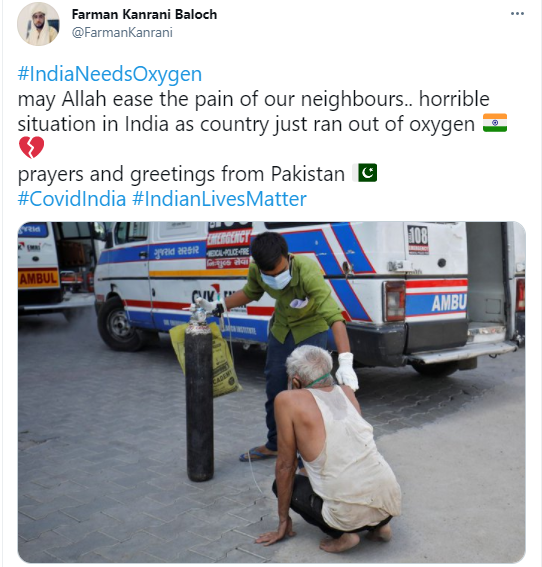Click the orange AMBUL sign at left

click(38, 278)
